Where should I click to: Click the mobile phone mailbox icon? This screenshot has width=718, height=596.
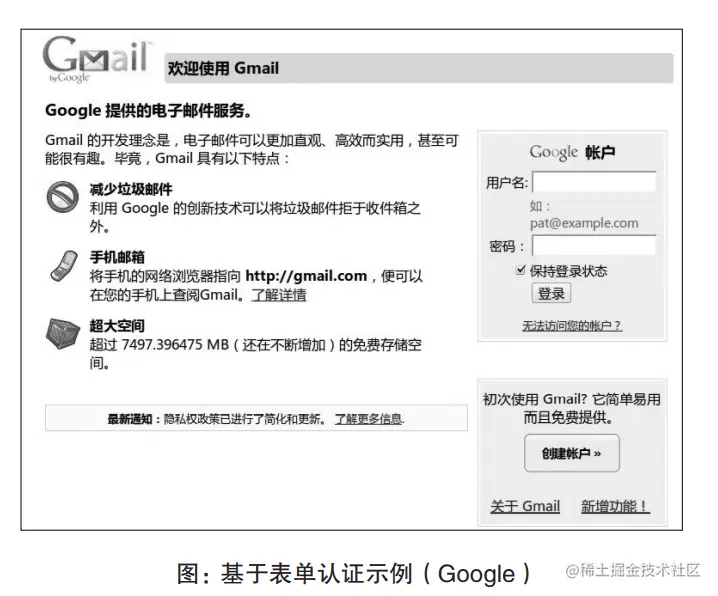[x=64, y=265]
